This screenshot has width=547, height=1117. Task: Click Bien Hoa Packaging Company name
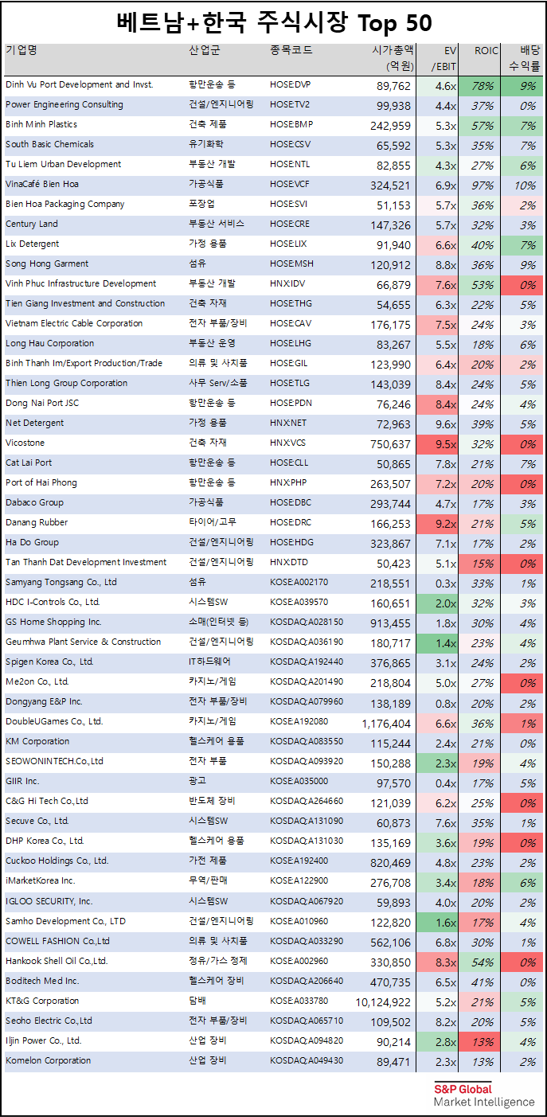tap(65, 204)
